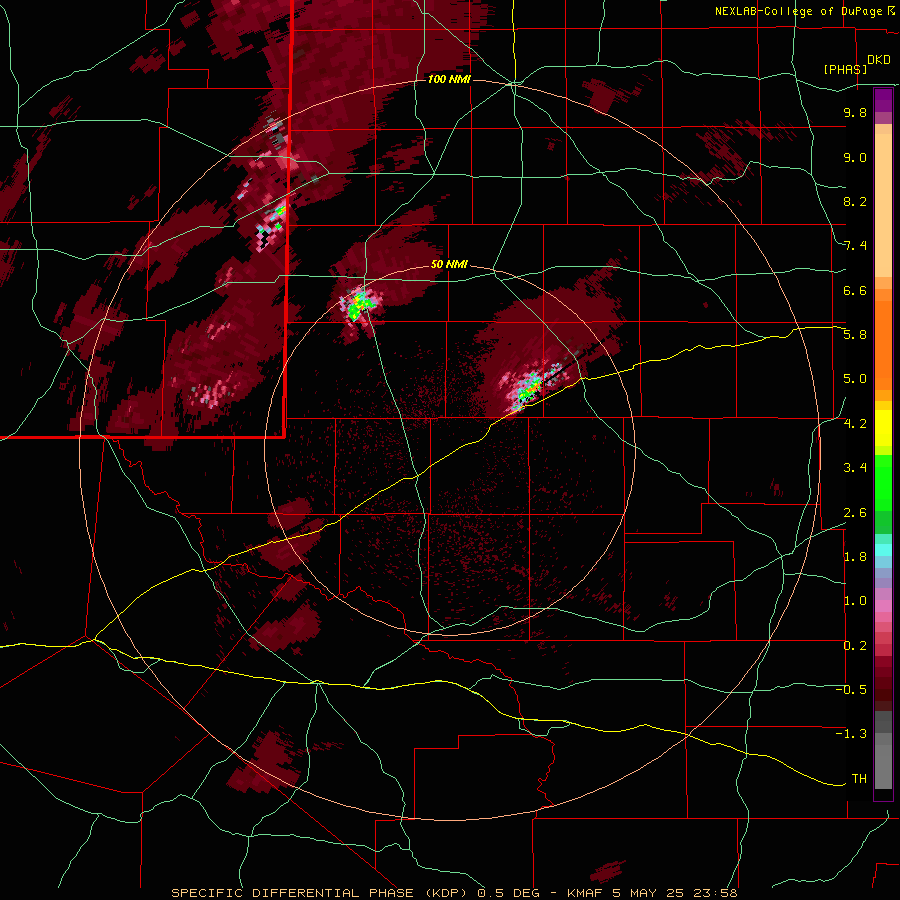
Task: Click the 2.6 value on the color scale
Action: (x=855, y=513)
